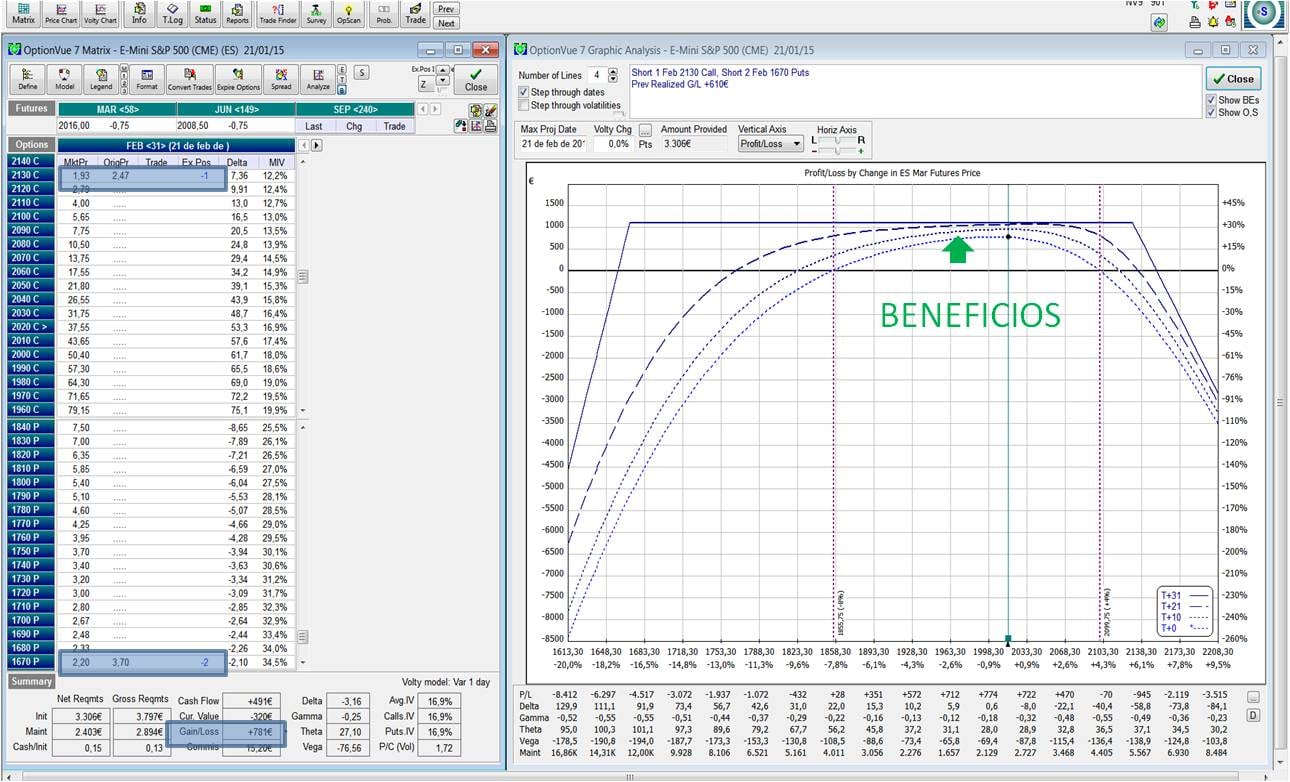Uncheck the Show BEs option
This screenshot has height=782, width=1290.
coord(1211,100)
